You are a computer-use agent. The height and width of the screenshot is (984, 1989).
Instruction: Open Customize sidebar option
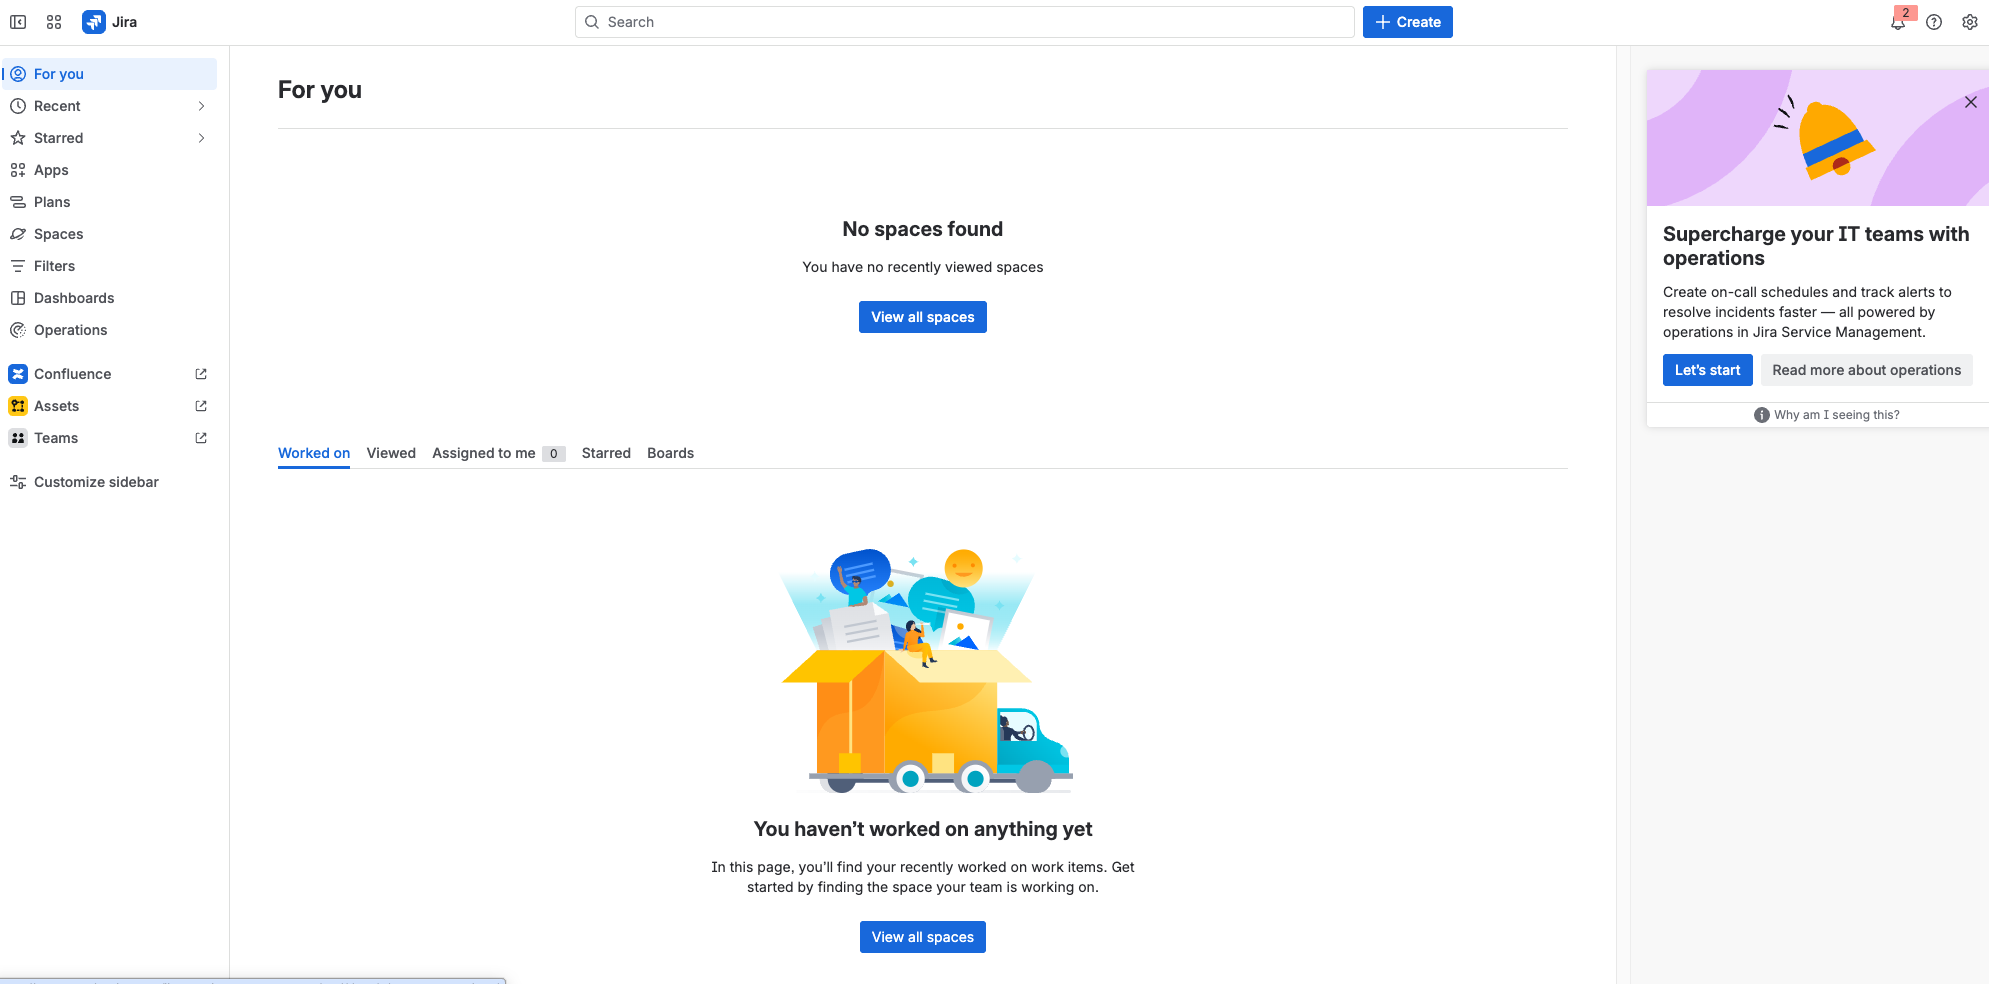(96, 482)
